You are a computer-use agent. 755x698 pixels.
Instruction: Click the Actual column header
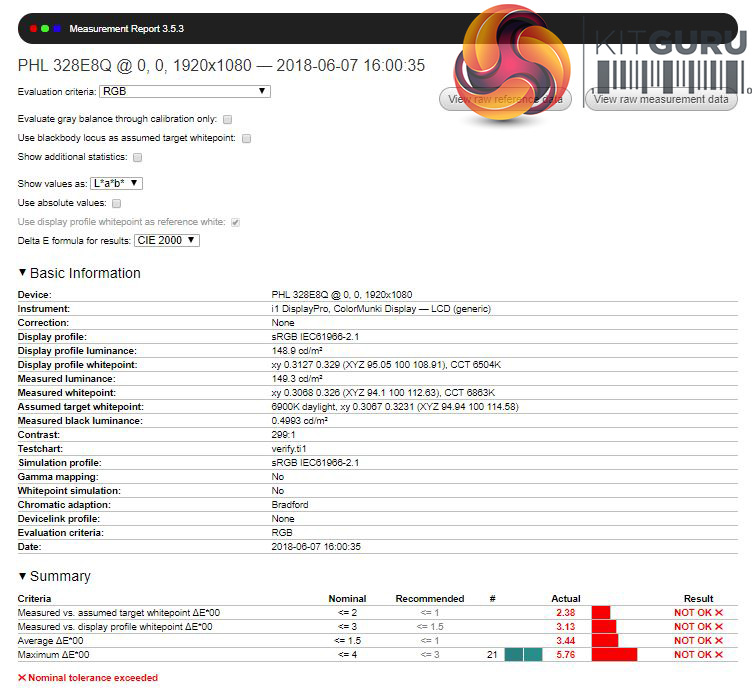click(x=566, y=599)
